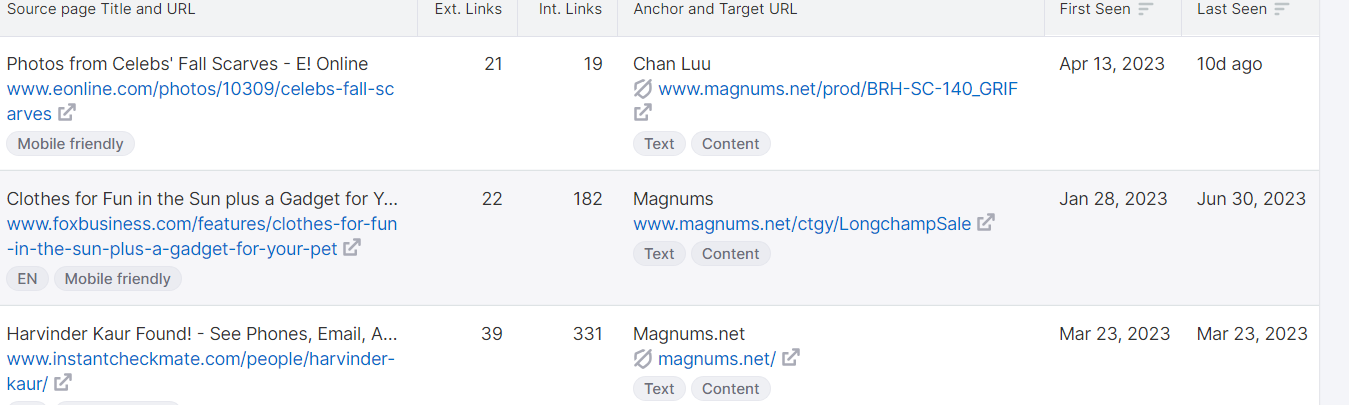Open external link icon for foxbusiness.com source URL
Viewport: 1349px width, 405px height.
coord(352,248)
